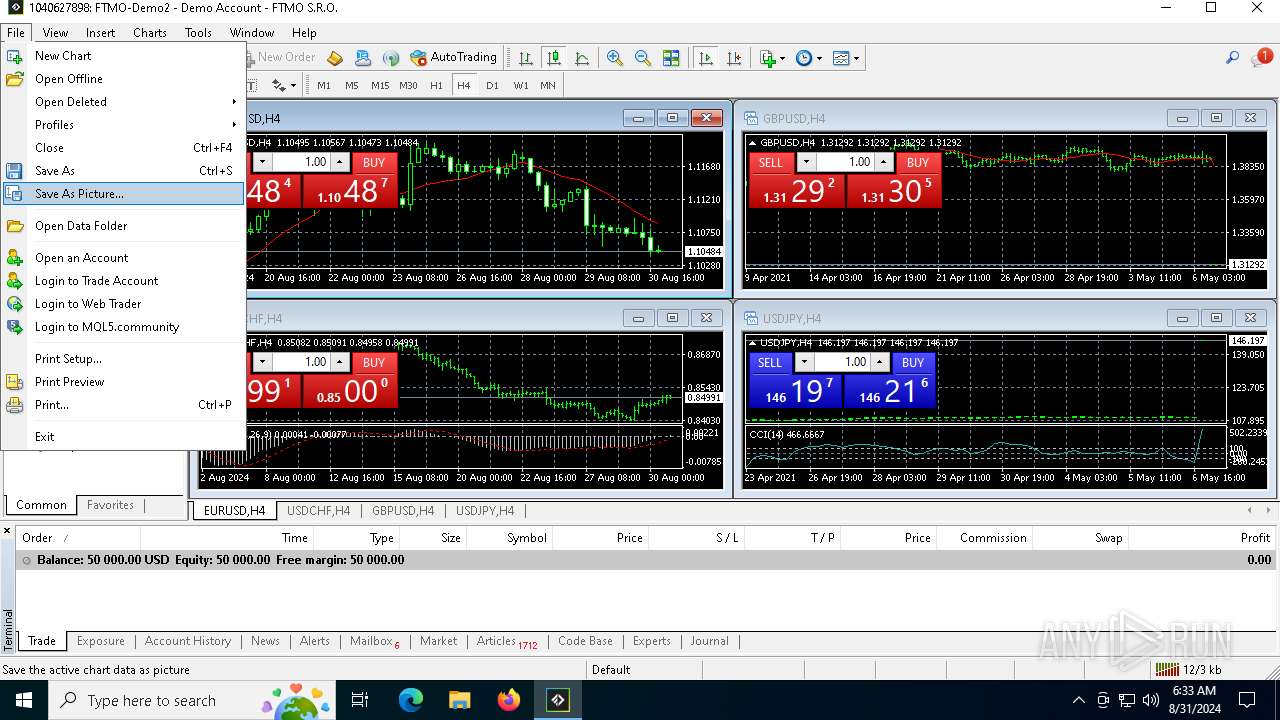The width and height of the screenshot is (1280, 720).
Task: Click USDJPY volume input field
Action: pyautogui.click(x=843, y=362)
